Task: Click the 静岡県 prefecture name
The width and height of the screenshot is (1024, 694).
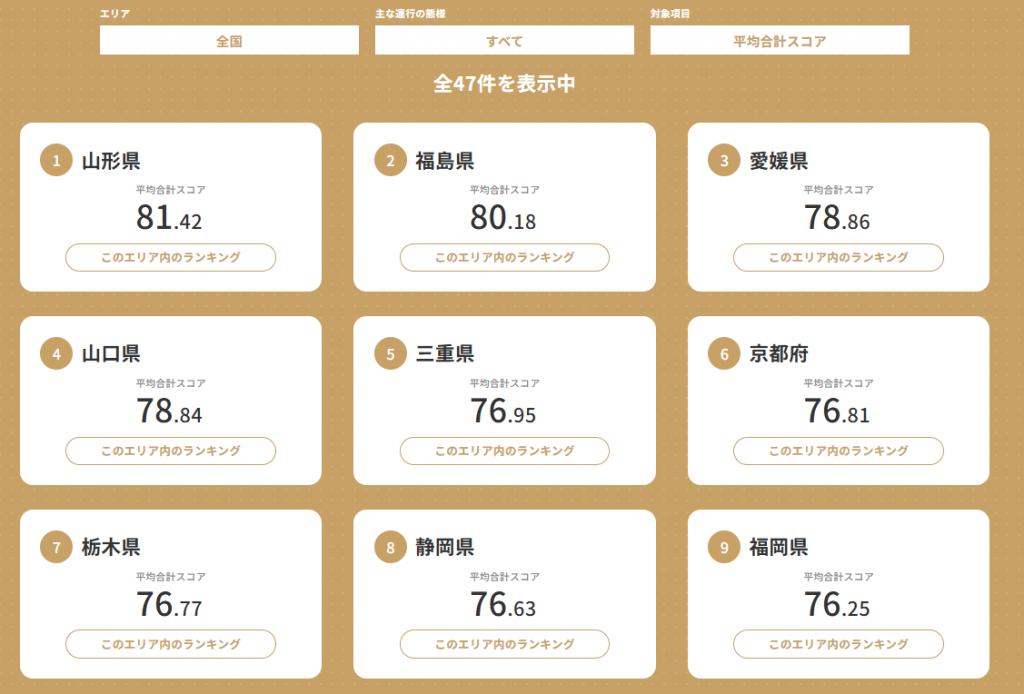Action: [445, 547]
